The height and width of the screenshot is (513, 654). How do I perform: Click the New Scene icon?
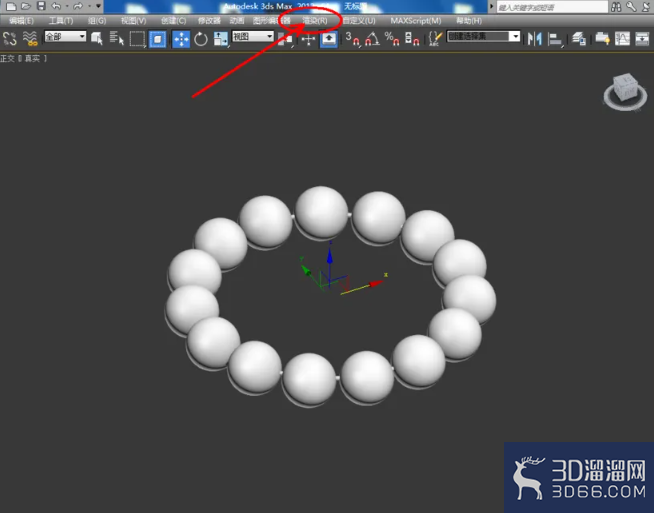[11, 6]
